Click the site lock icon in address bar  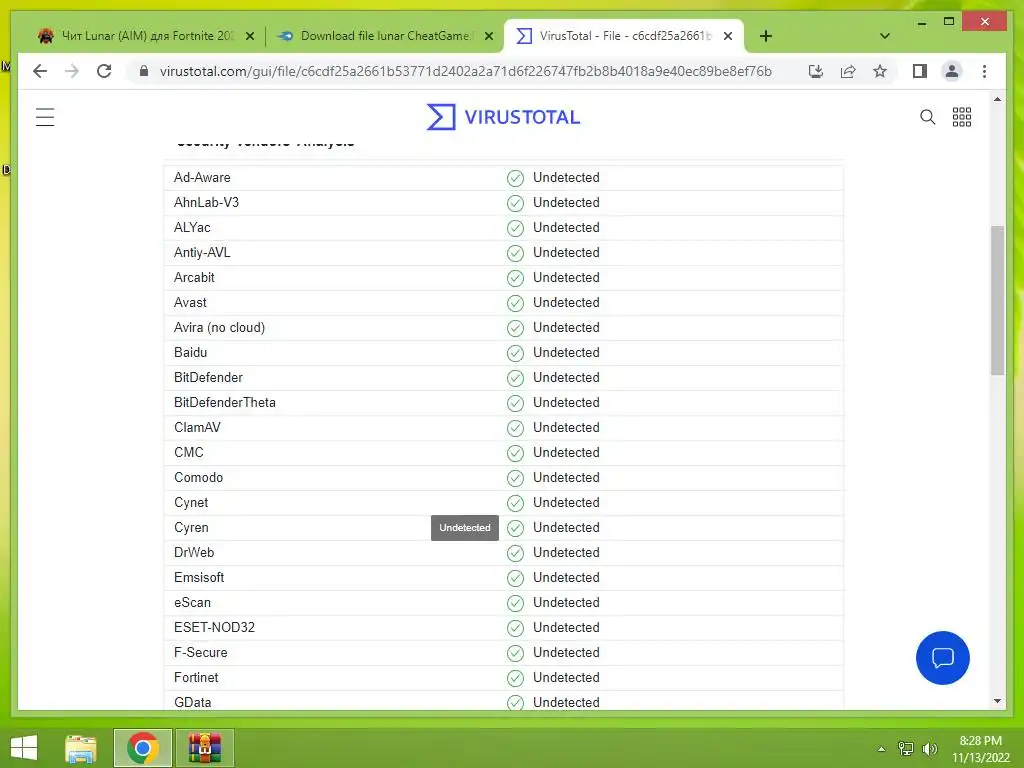click(144, 71)
